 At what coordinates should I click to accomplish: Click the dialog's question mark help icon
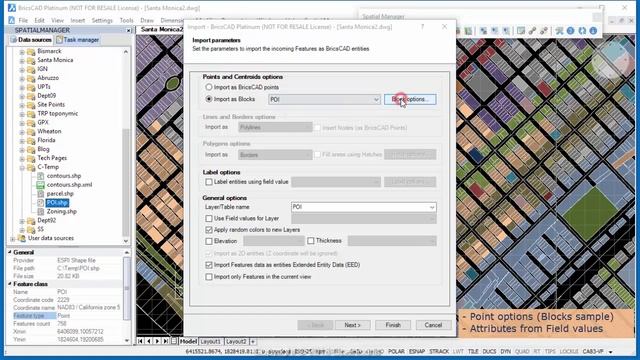422,27
